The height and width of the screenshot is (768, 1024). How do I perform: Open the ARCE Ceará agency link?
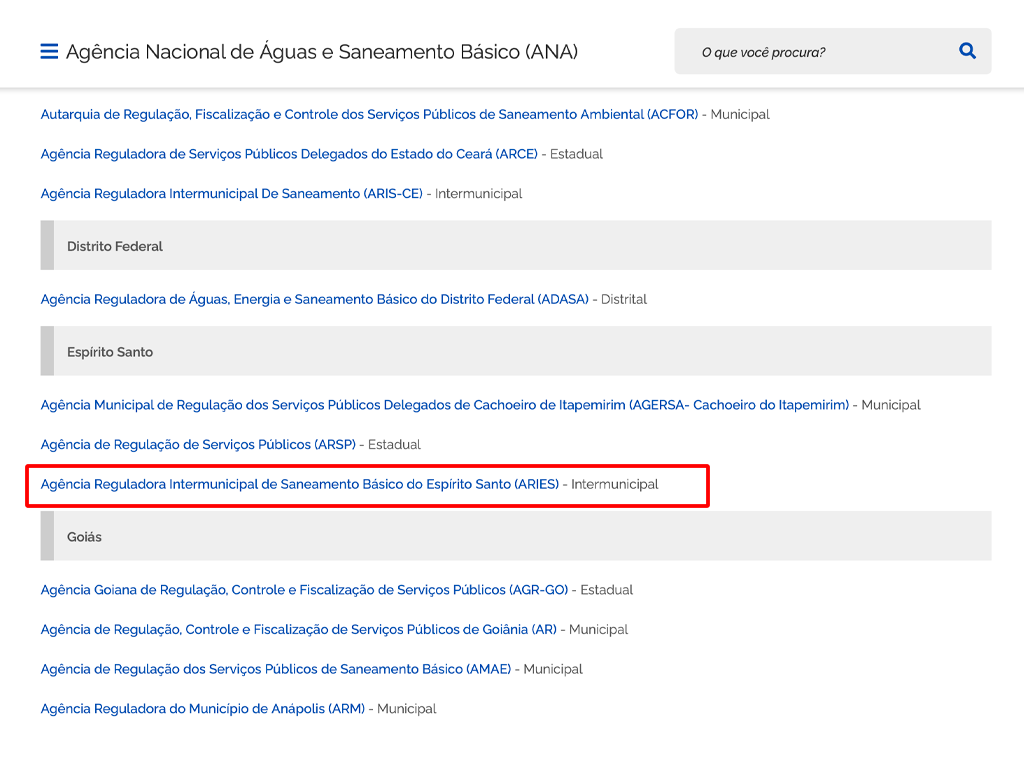pyautogui.click(x=289, y=154)
